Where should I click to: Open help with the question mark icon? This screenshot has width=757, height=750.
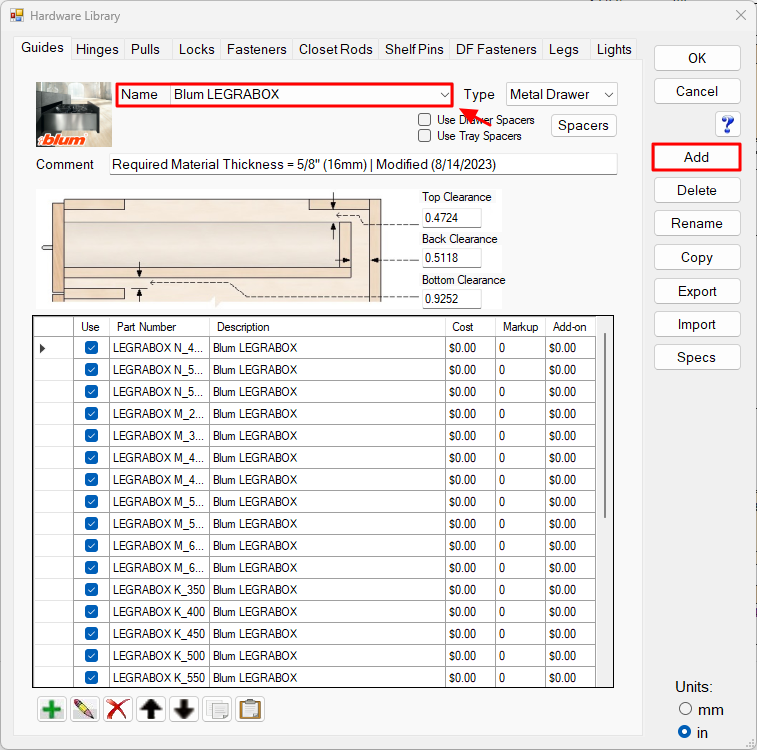727,124
